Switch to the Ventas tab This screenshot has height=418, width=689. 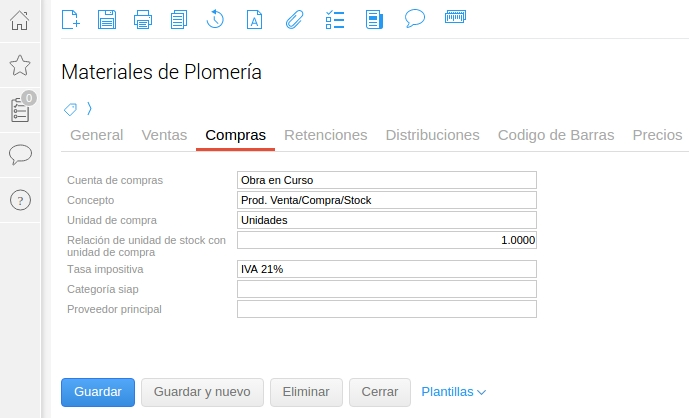(x=164, y=135)
